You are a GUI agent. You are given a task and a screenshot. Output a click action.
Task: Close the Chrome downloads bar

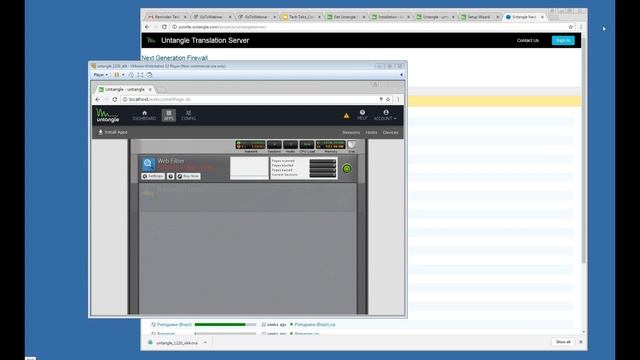click(580, 342)
